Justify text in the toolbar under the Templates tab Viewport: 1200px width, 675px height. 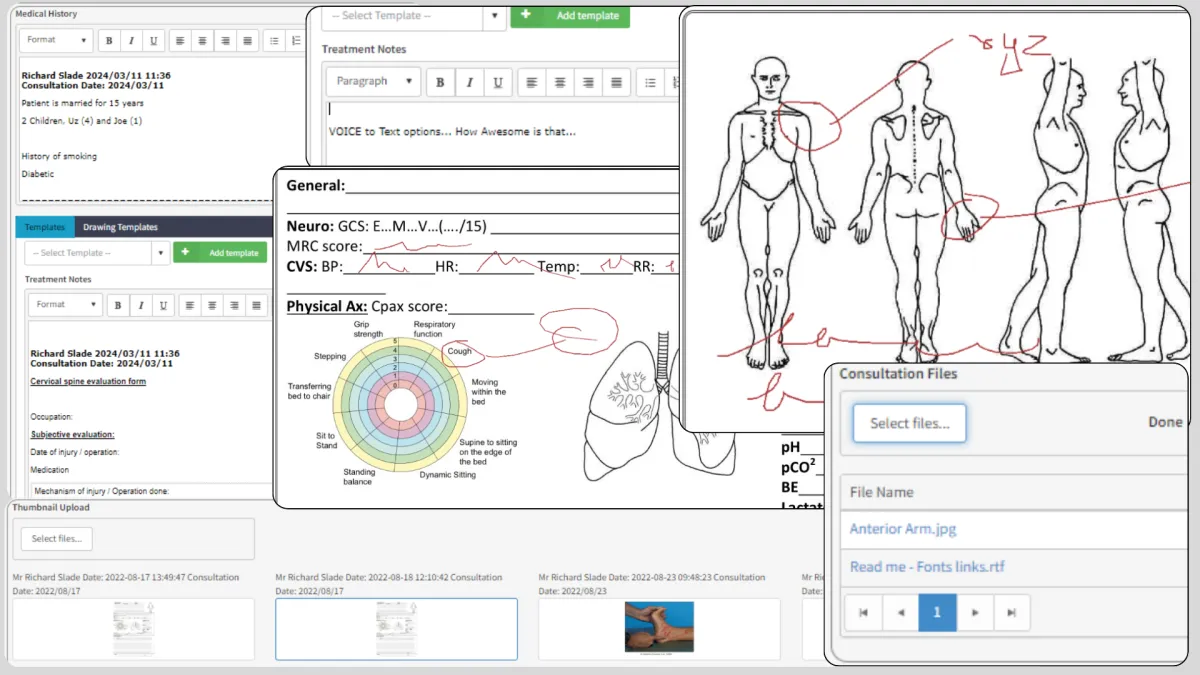[257, 305]
